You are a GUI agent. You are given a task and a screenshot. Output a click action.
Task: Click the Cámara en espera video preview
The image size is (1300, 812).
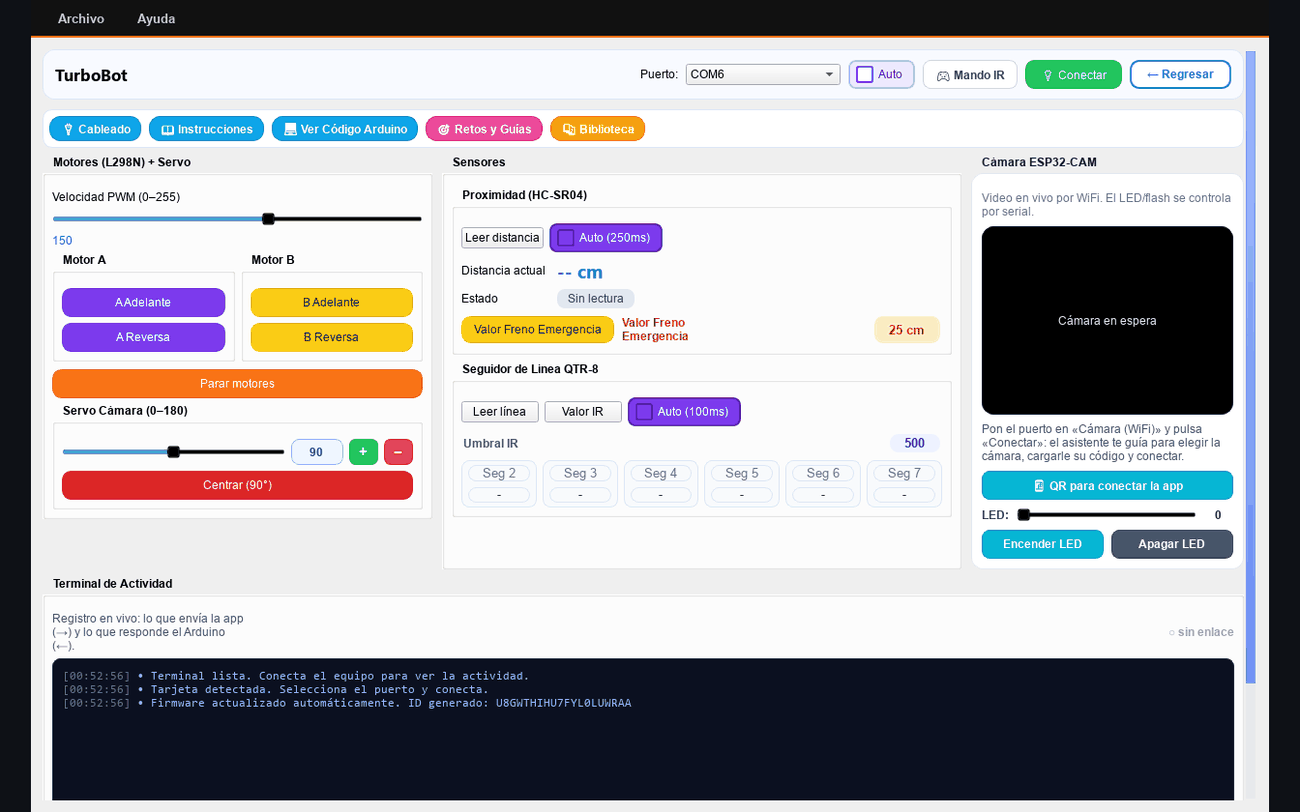coord(1107,320)
